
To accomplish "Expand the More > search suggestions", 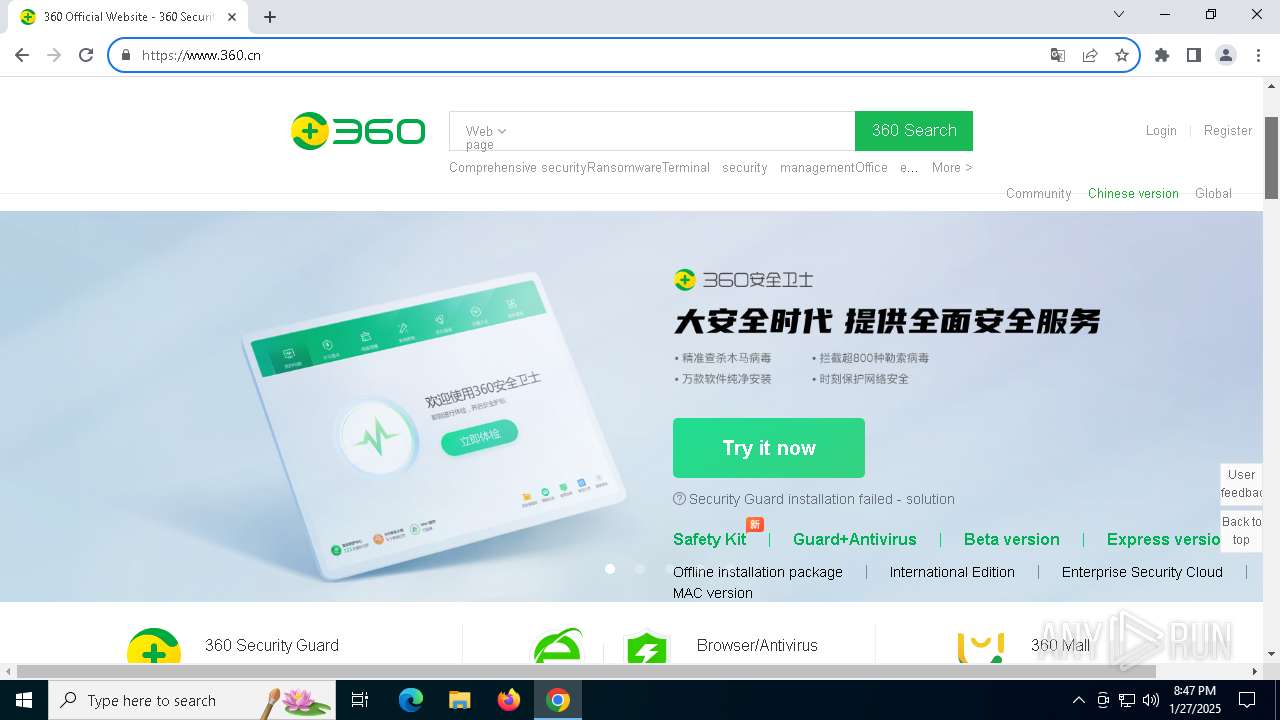I will (x=952, y=167).
